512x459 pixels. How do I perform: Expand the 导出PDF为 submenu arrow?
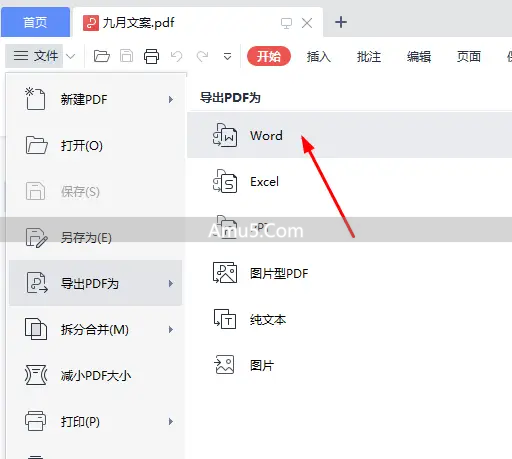pyautogui.click(x=171, y=284)
